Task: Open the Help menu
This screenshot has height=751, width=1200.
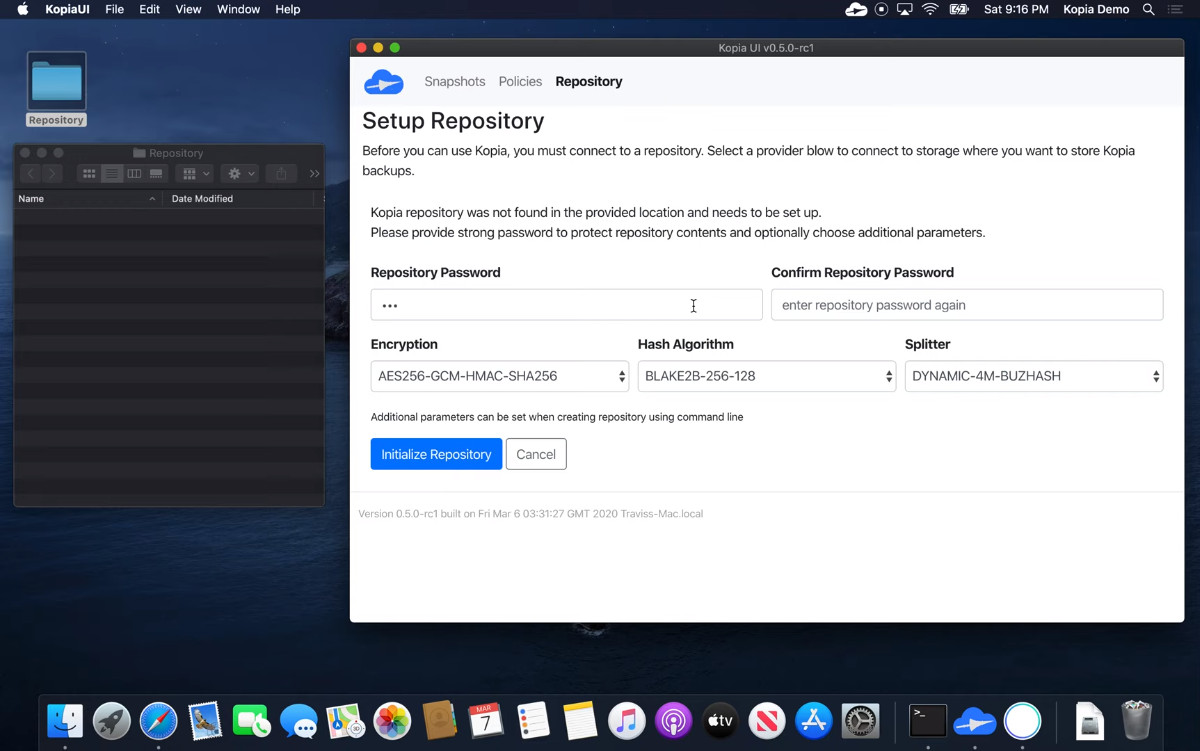Action: pos(288,9)
